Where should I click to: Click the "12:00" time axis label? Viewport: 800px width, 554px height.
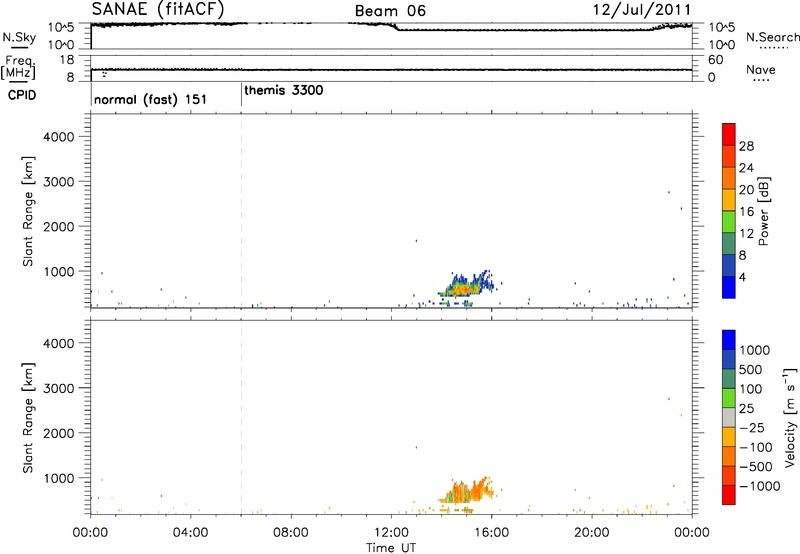[x=391, y=533]
